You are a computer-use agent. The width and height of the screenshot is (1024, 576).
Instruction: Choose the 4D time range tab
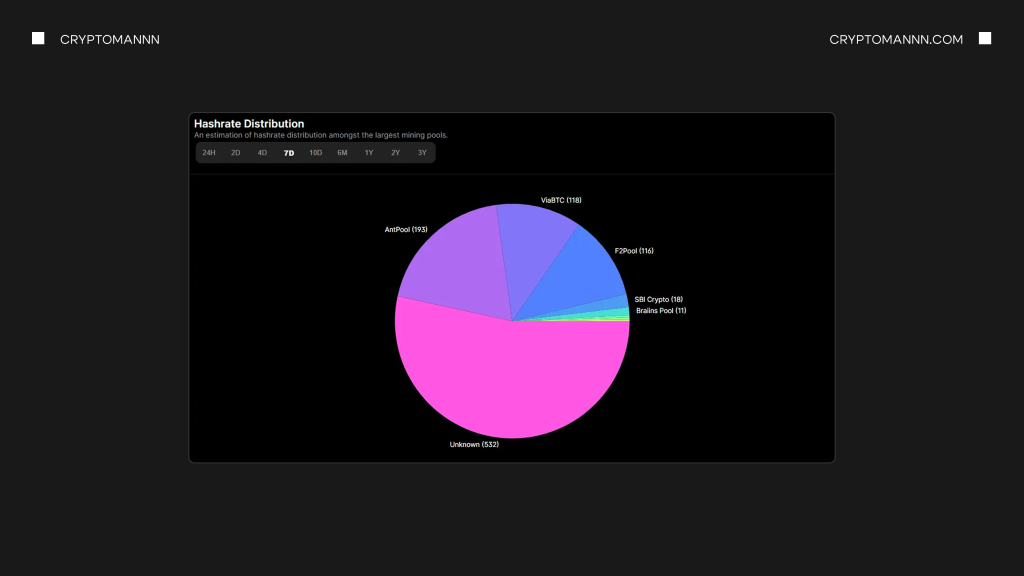[x=262, y=153]
